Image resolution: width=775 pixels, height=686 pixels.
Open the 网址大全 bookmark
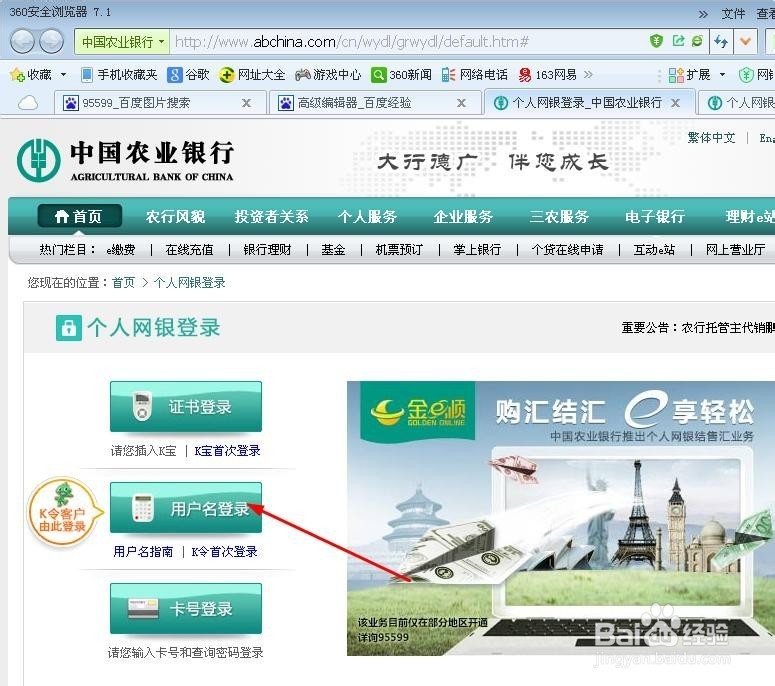[x=252, y=75]
